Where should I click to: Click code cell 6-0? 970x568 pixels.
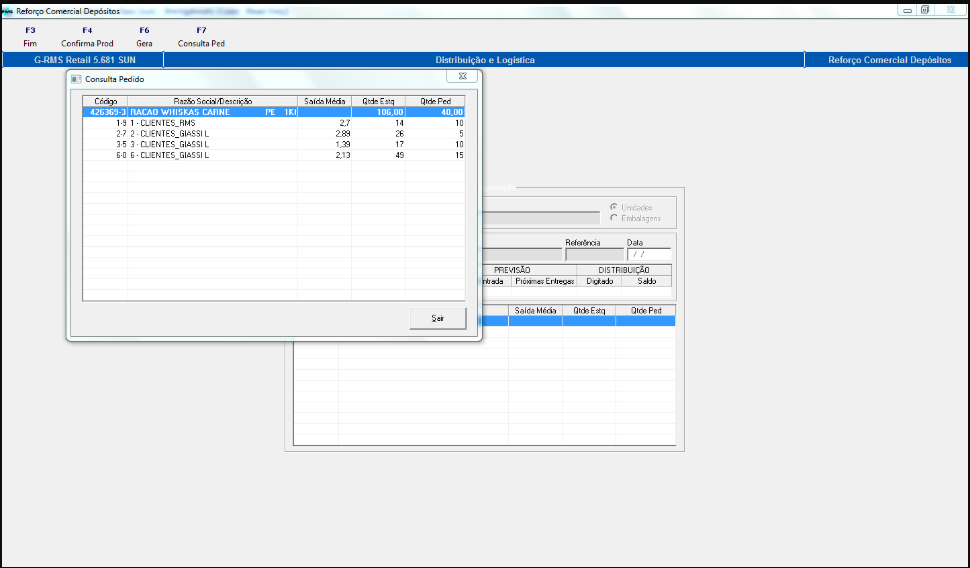tap(105, 155)
